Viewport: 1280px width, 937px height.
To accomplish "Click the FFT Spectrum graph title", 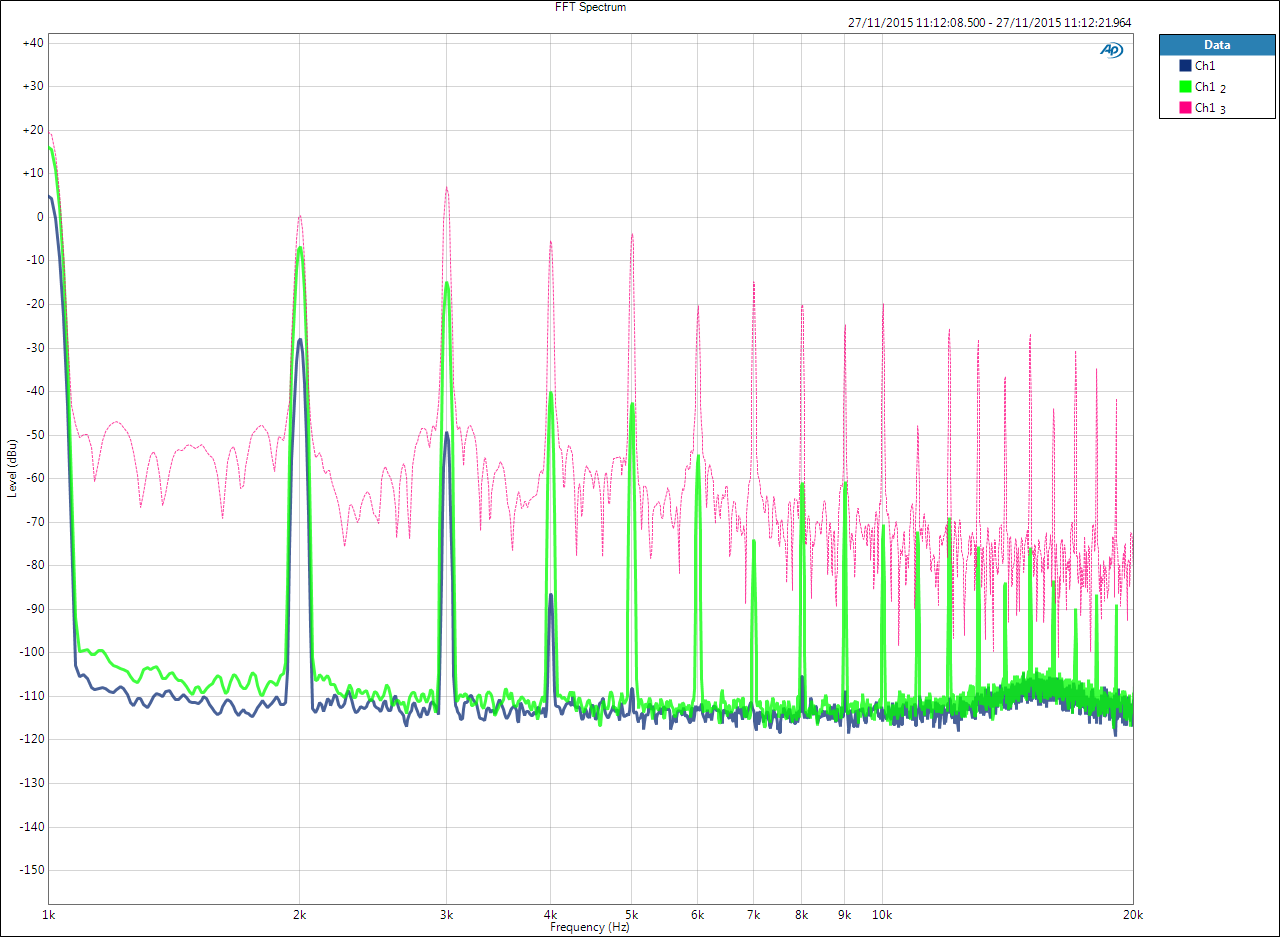I will point(590,7).
